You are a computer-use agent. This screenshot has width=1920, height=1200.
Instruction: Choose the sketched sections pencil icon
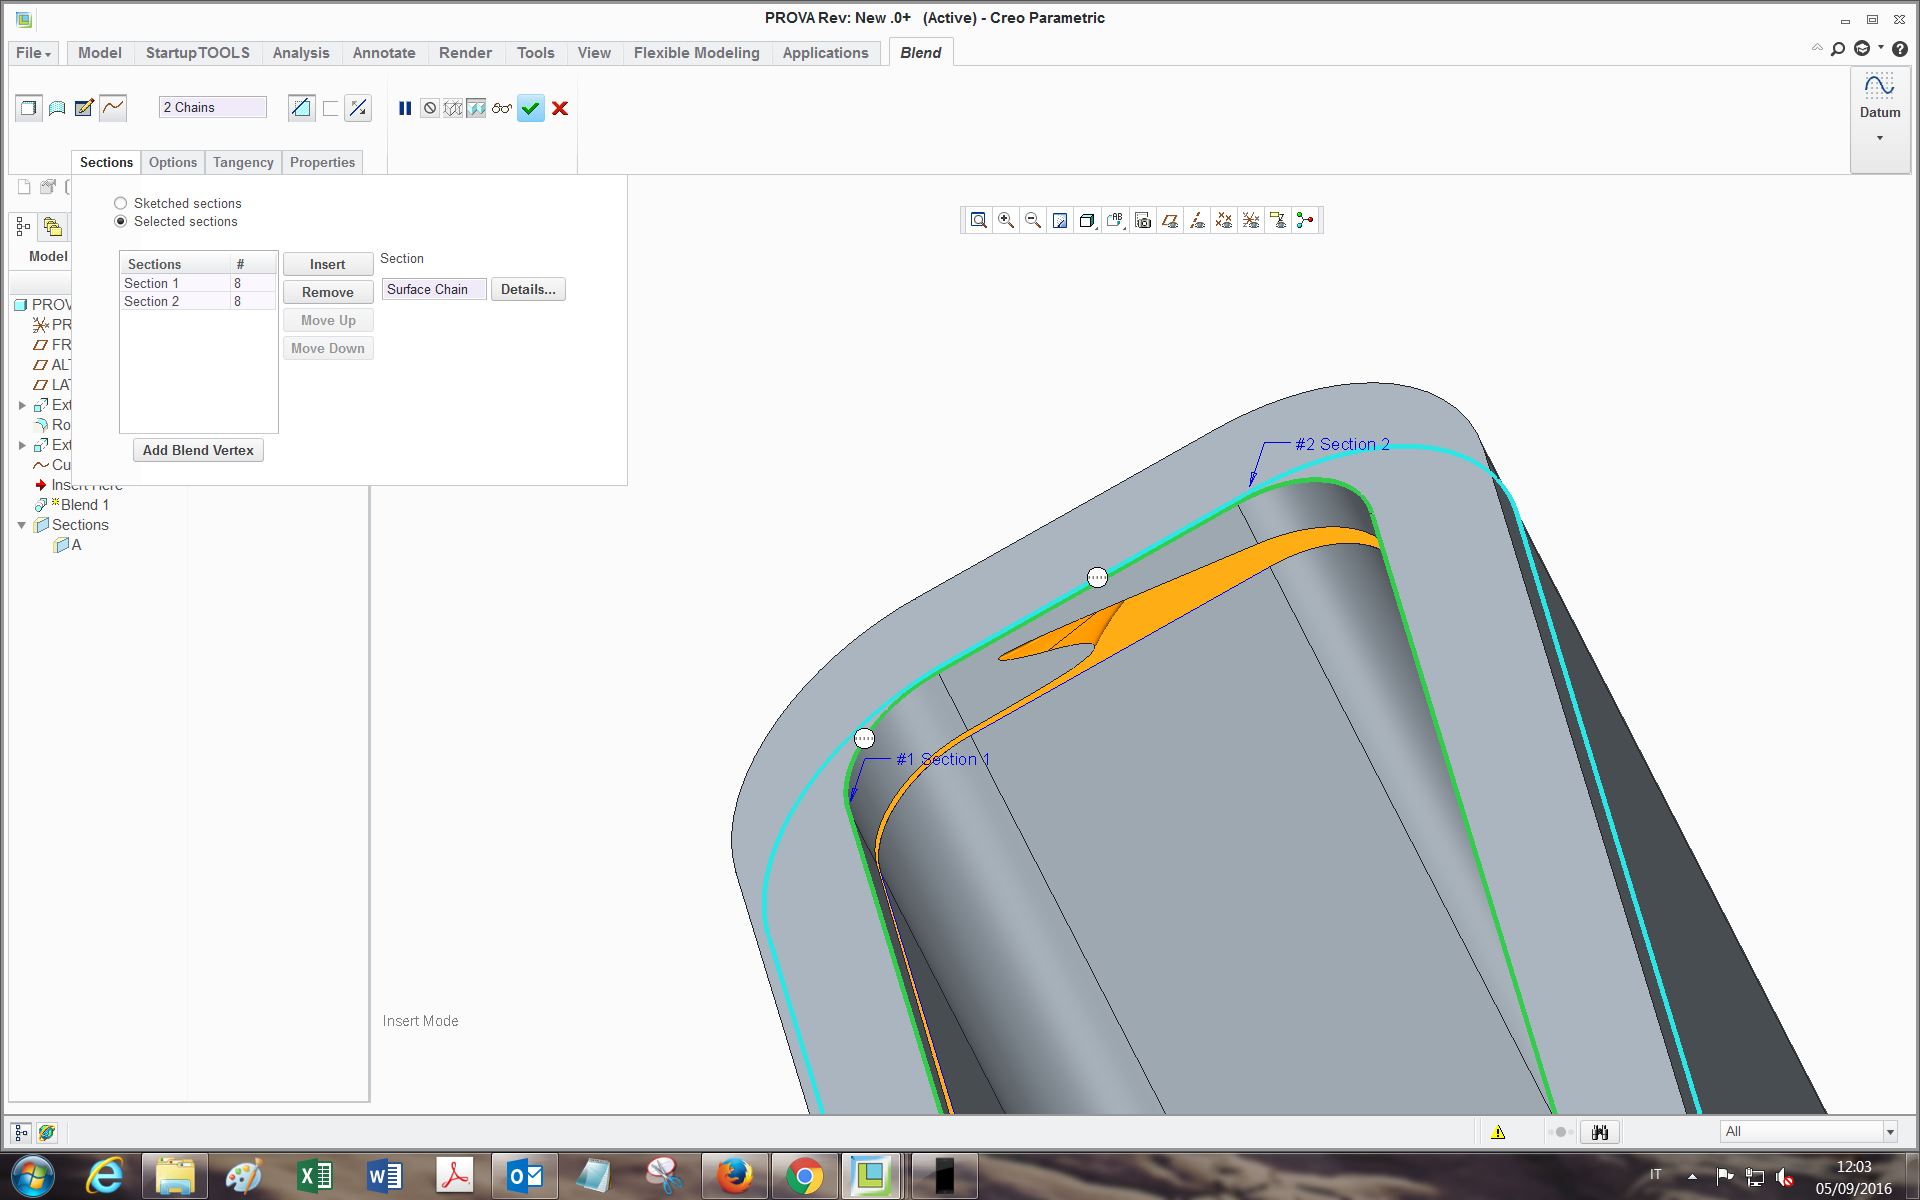(85, 108)
